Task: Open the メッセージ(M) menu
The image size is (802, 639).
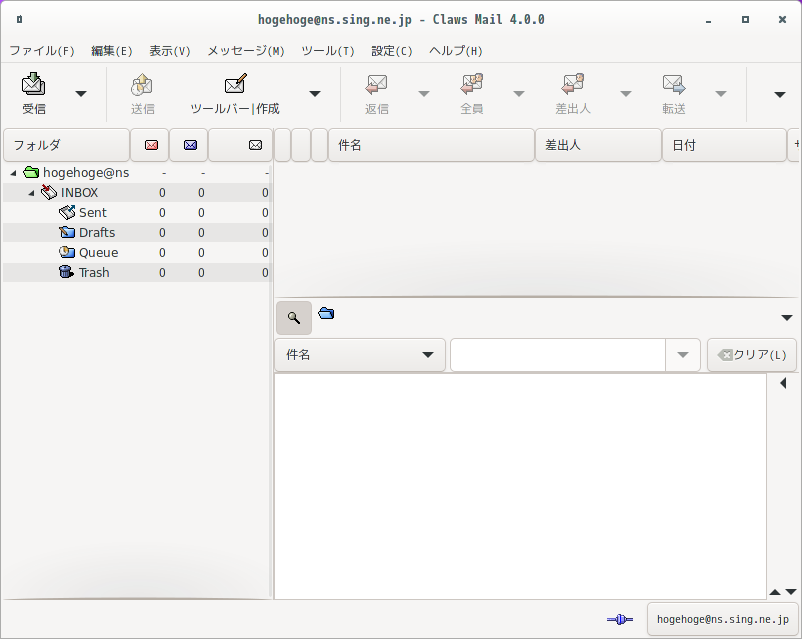Action: pyautogui.click(x=246, y=51)
